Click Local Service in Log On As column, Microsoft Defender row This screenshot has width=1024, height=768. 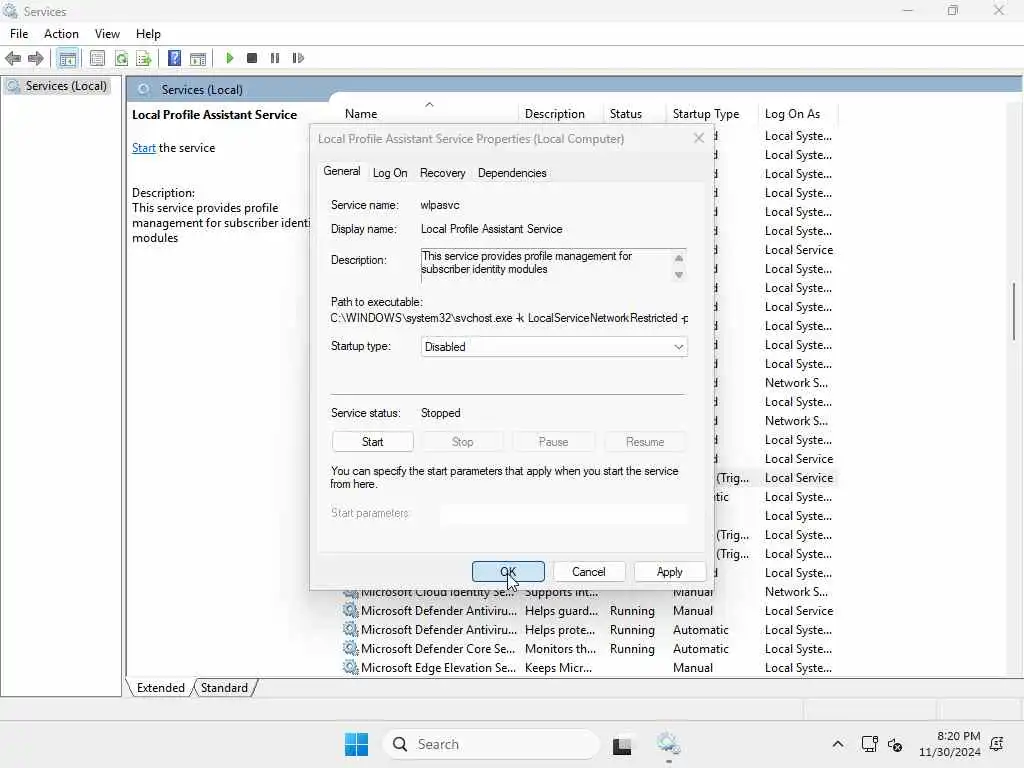pyautogui.click(x=799, y=611)
